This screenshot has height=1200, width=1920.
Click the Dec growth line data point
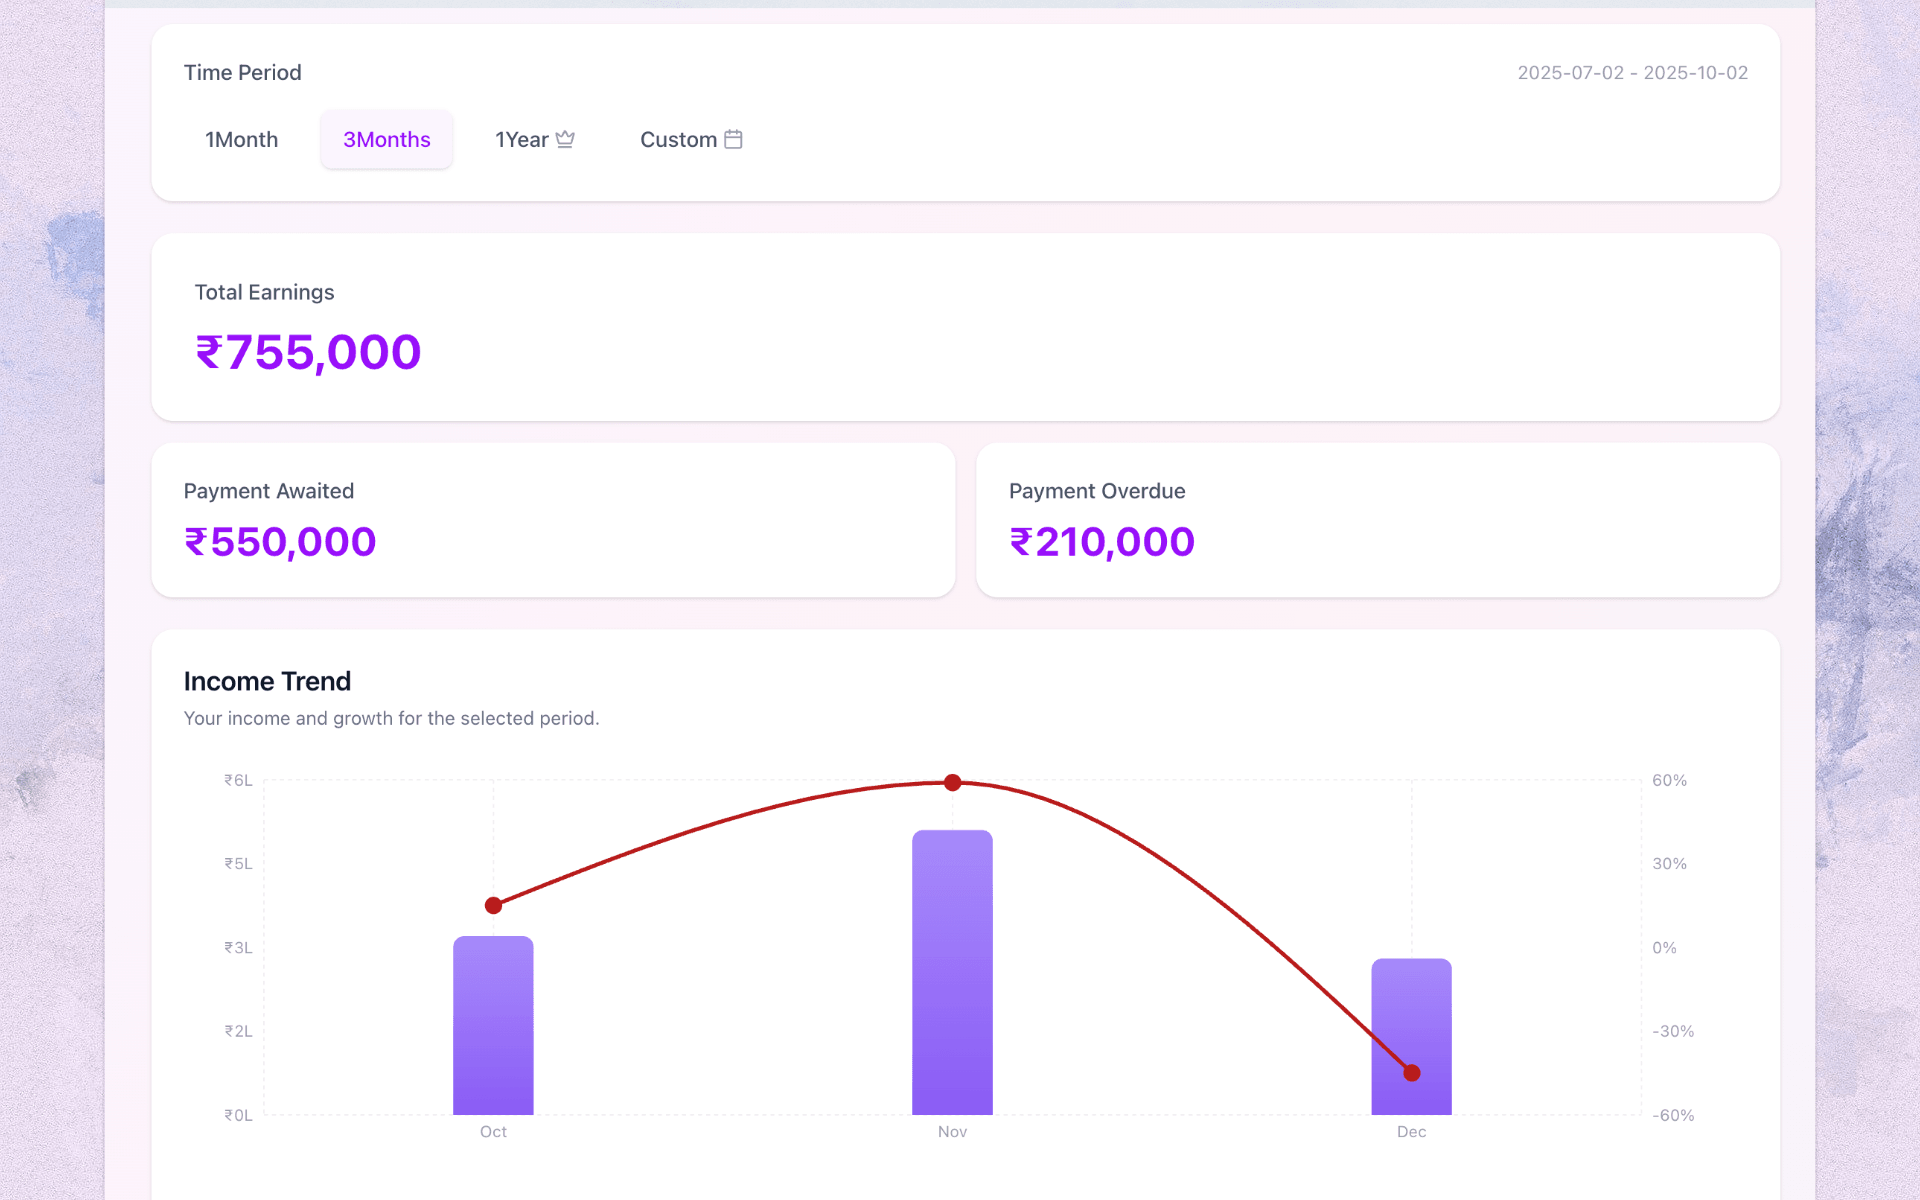click(x=1411, y=1073)
